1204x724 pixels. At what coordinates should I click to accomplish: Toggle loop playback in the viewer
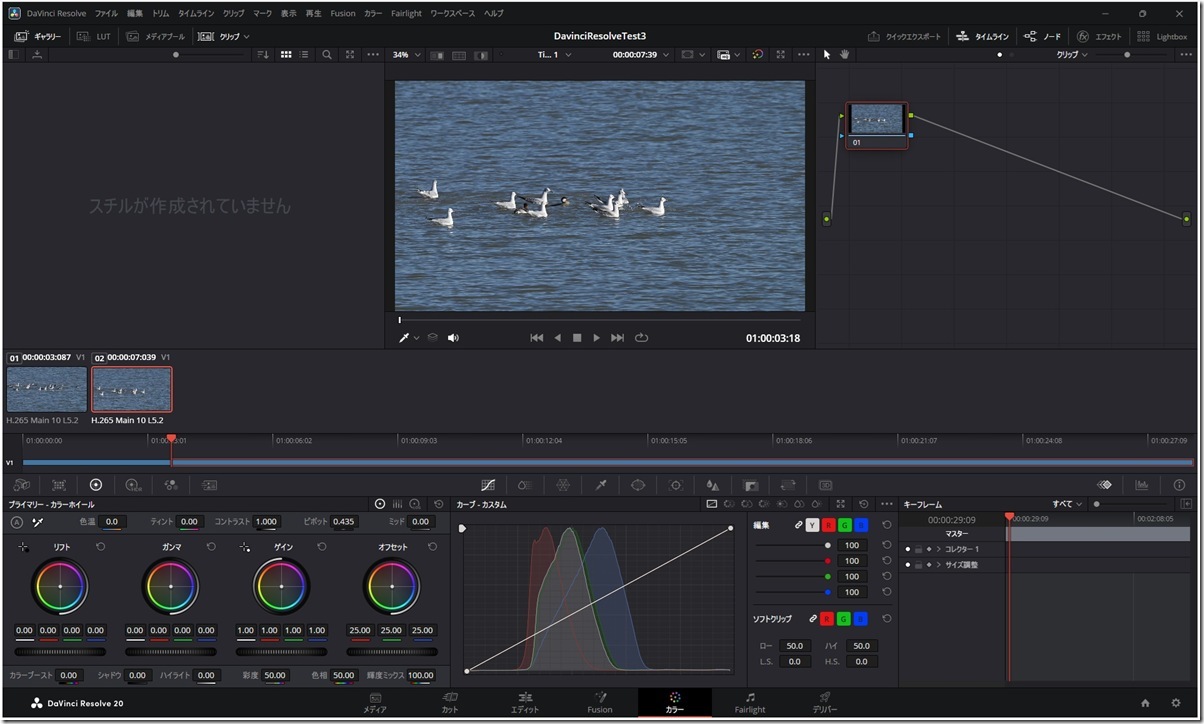coord(642,338)
